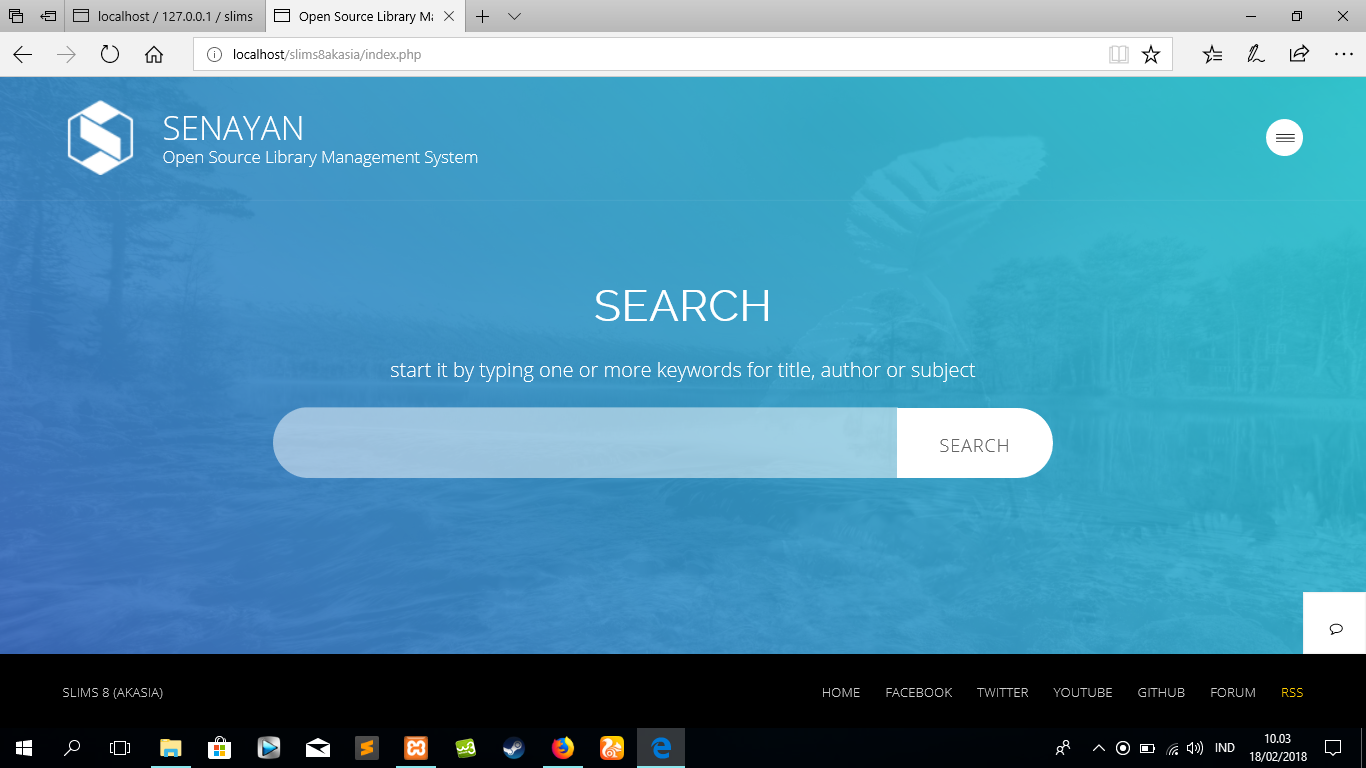Open the FACEBOOK footer link
Viewport: 1366px width, 768px height.
coord(918,692)
